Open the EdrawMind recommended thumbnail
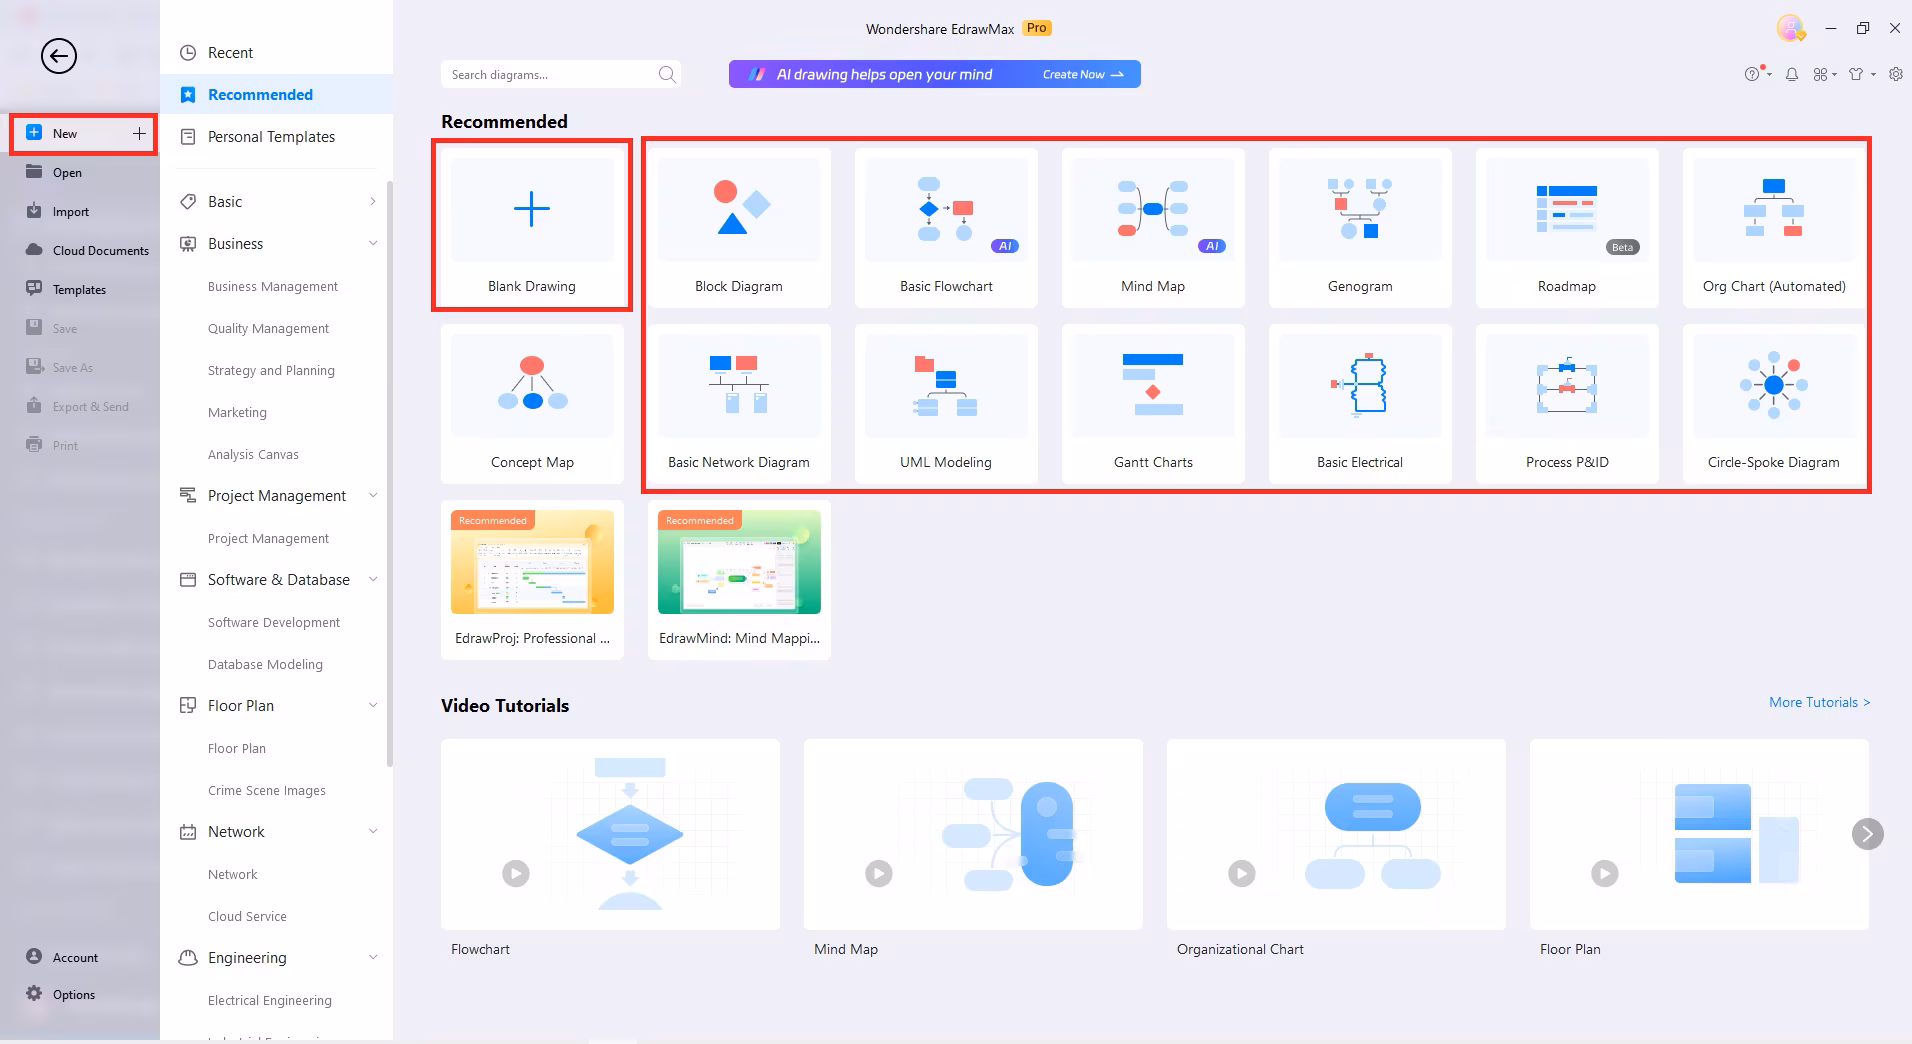This screenshot has height=1044, width=1912. [739, 562]
